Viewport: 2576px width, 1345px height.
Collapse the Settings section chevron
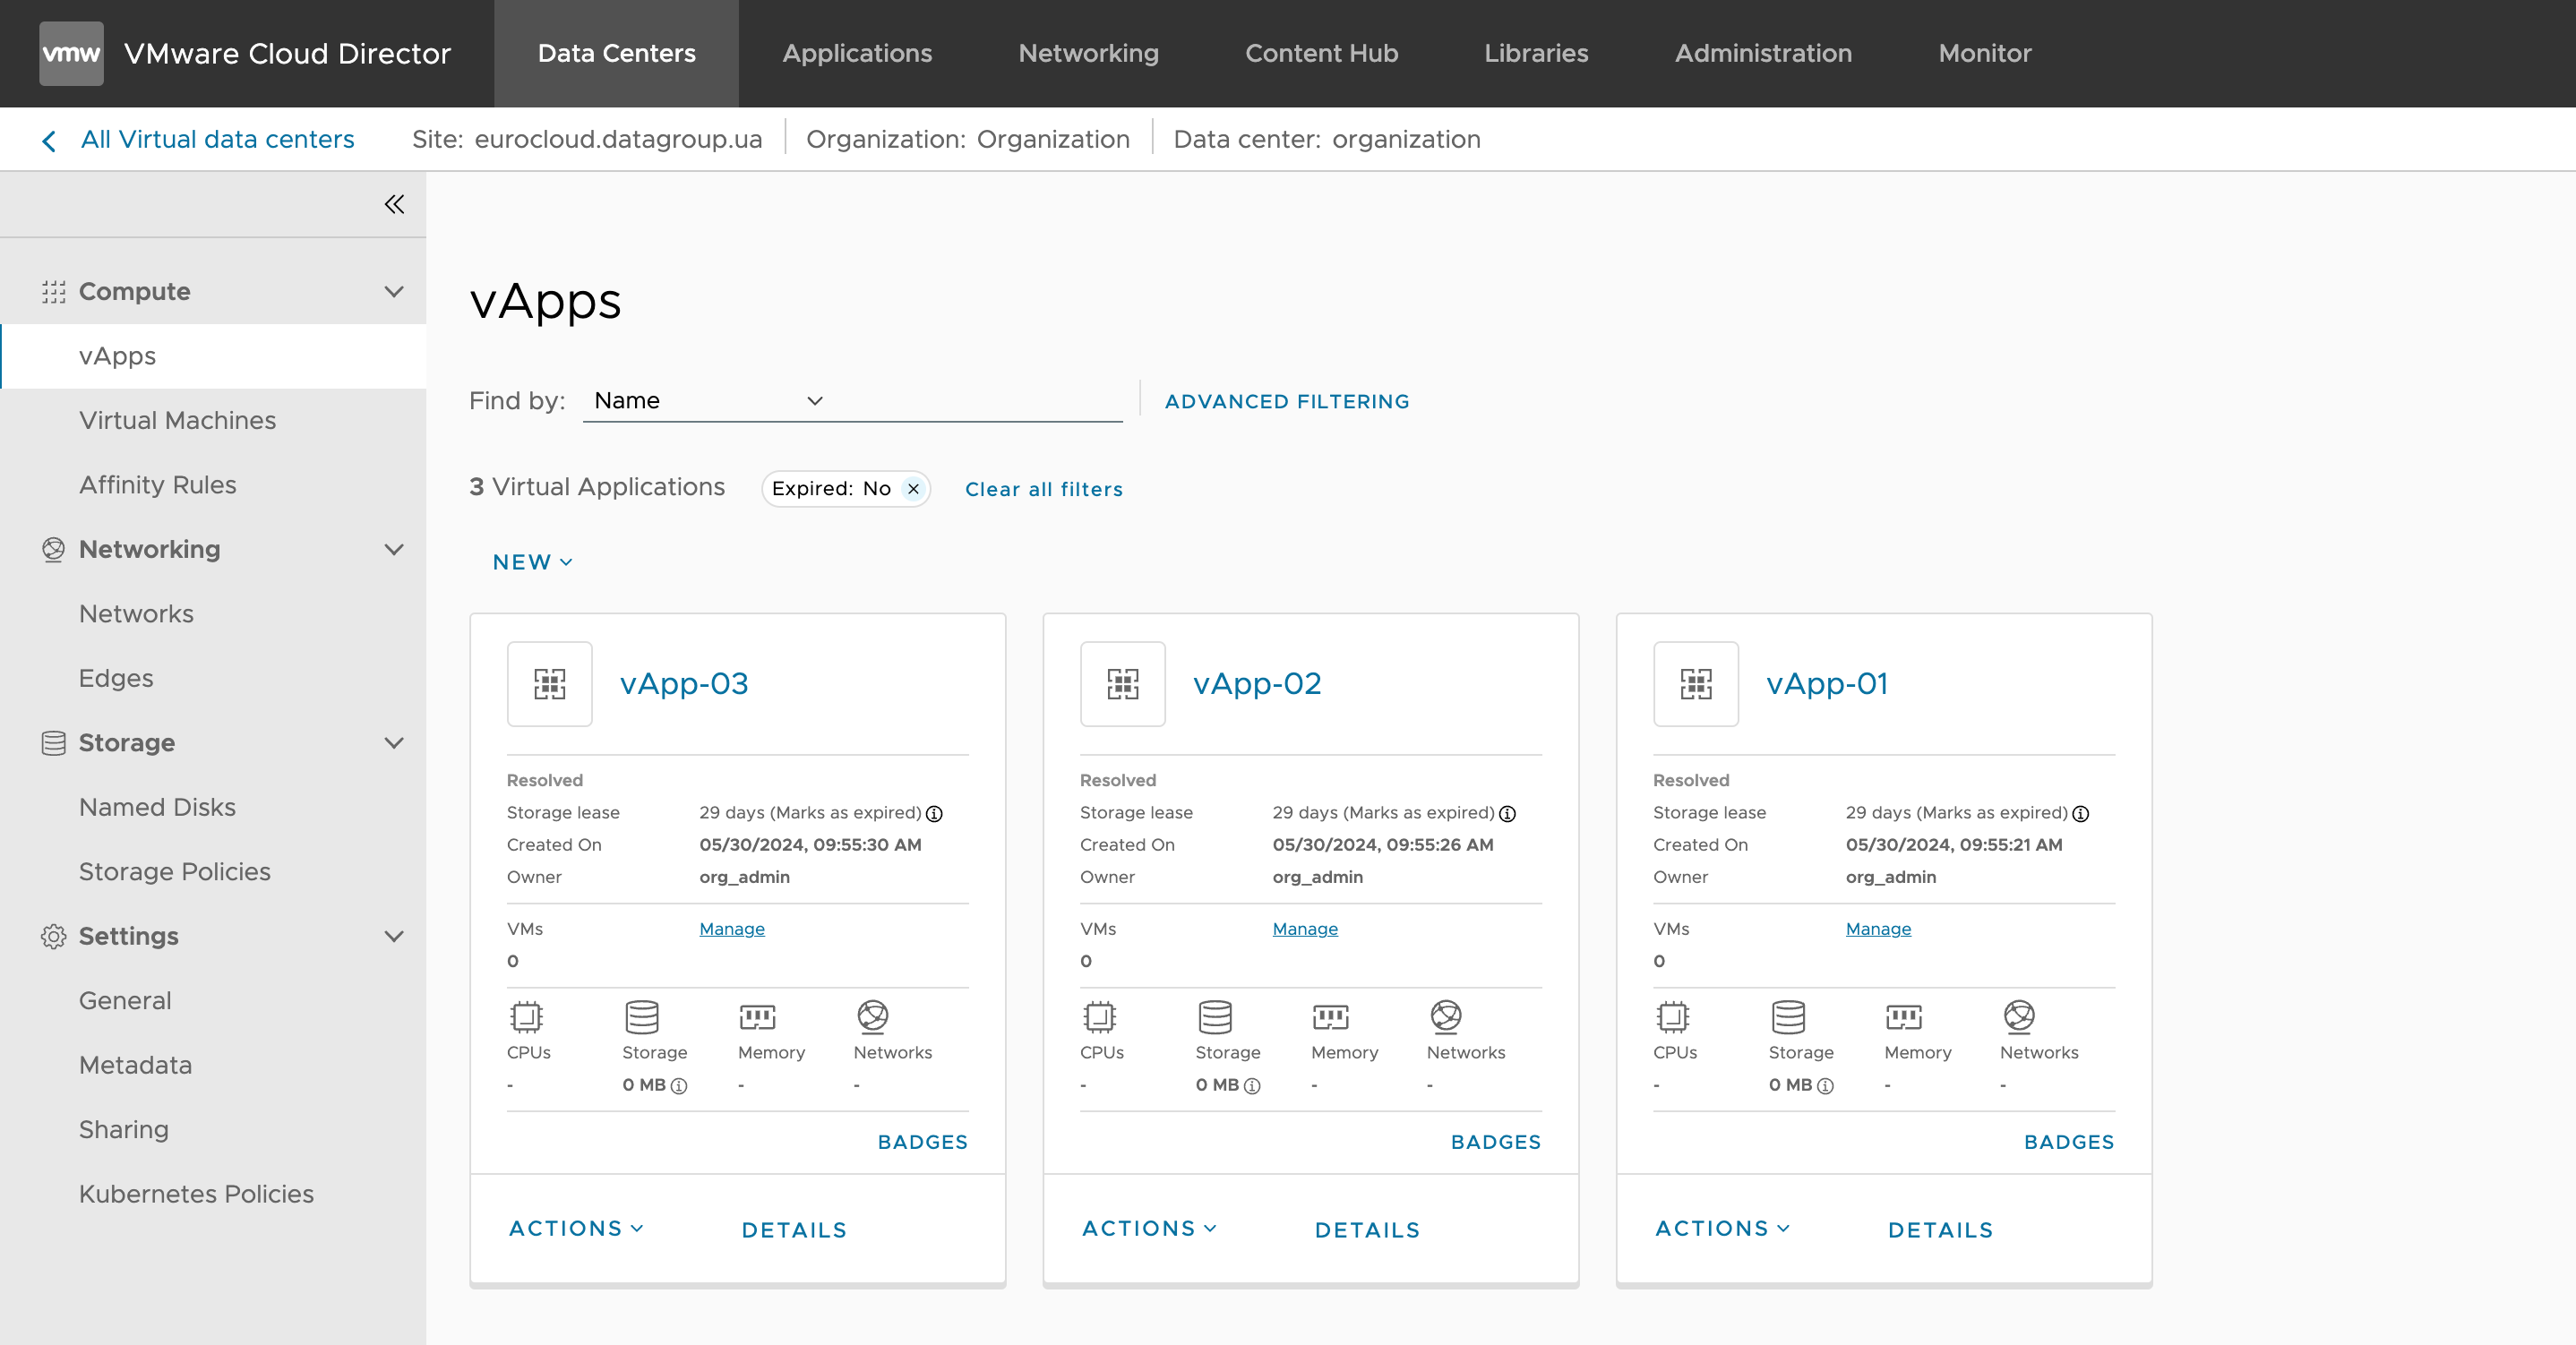pyautogui.click(x=394, y=937)
